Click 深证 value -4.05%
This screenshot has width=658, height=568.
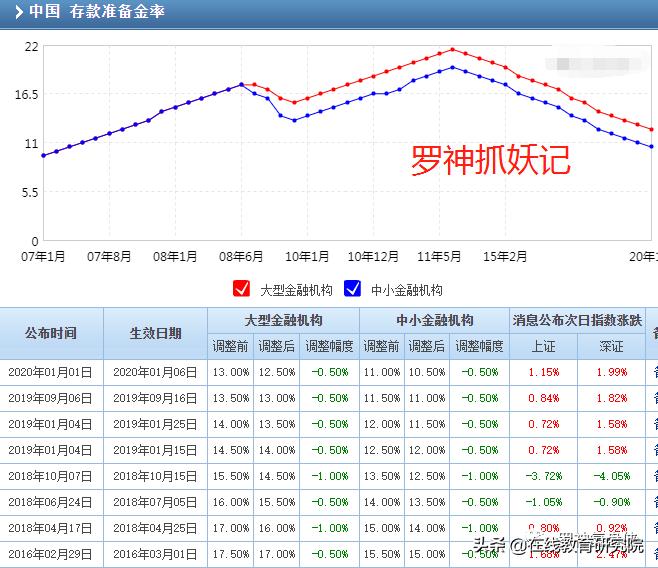click(x=612, y=476)
